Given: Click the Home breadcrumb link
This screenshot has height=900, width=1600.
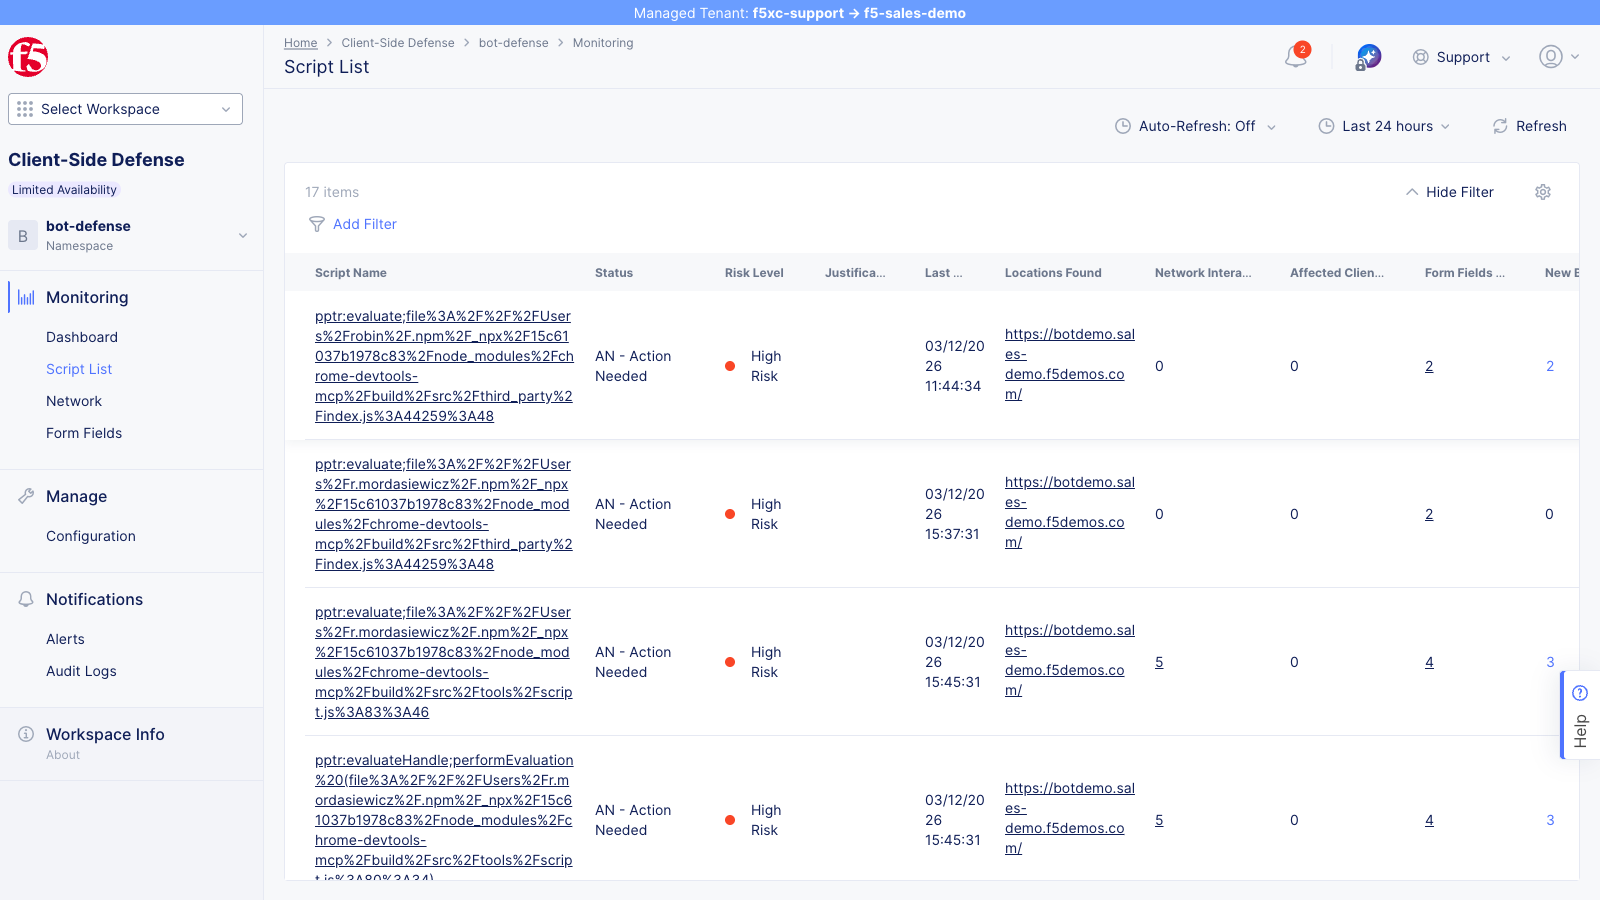Looking at the screenshot, I should point(300,43).
